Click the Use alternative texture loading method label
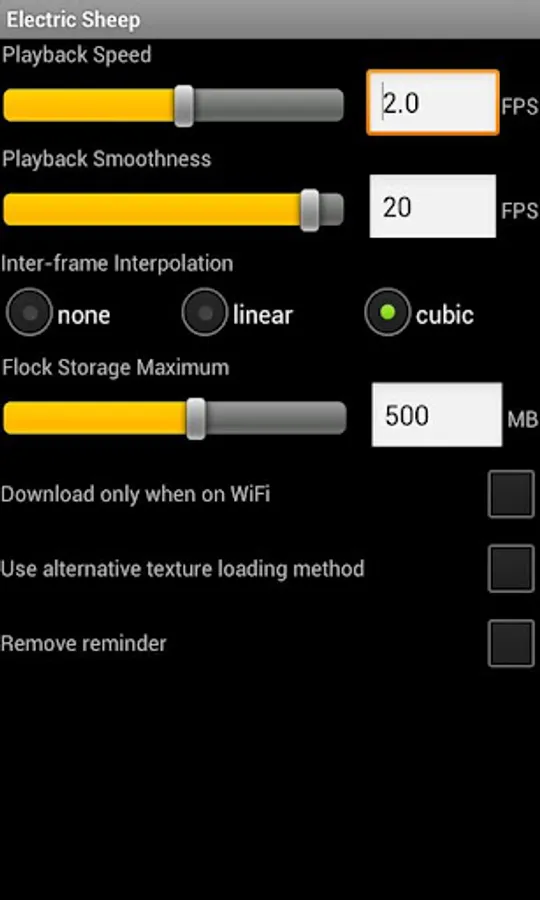Screen dimensions: 540x900 tap(182, 569)
